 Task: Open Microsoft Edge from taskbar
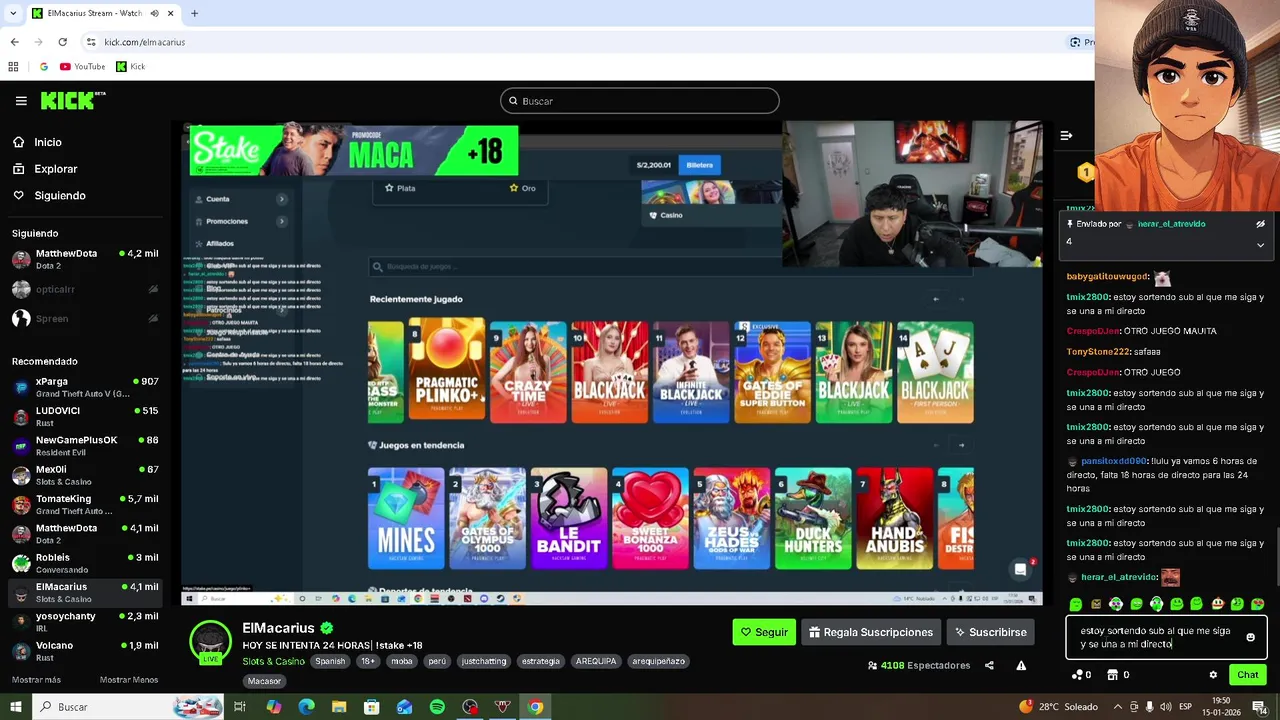[306, 707]
